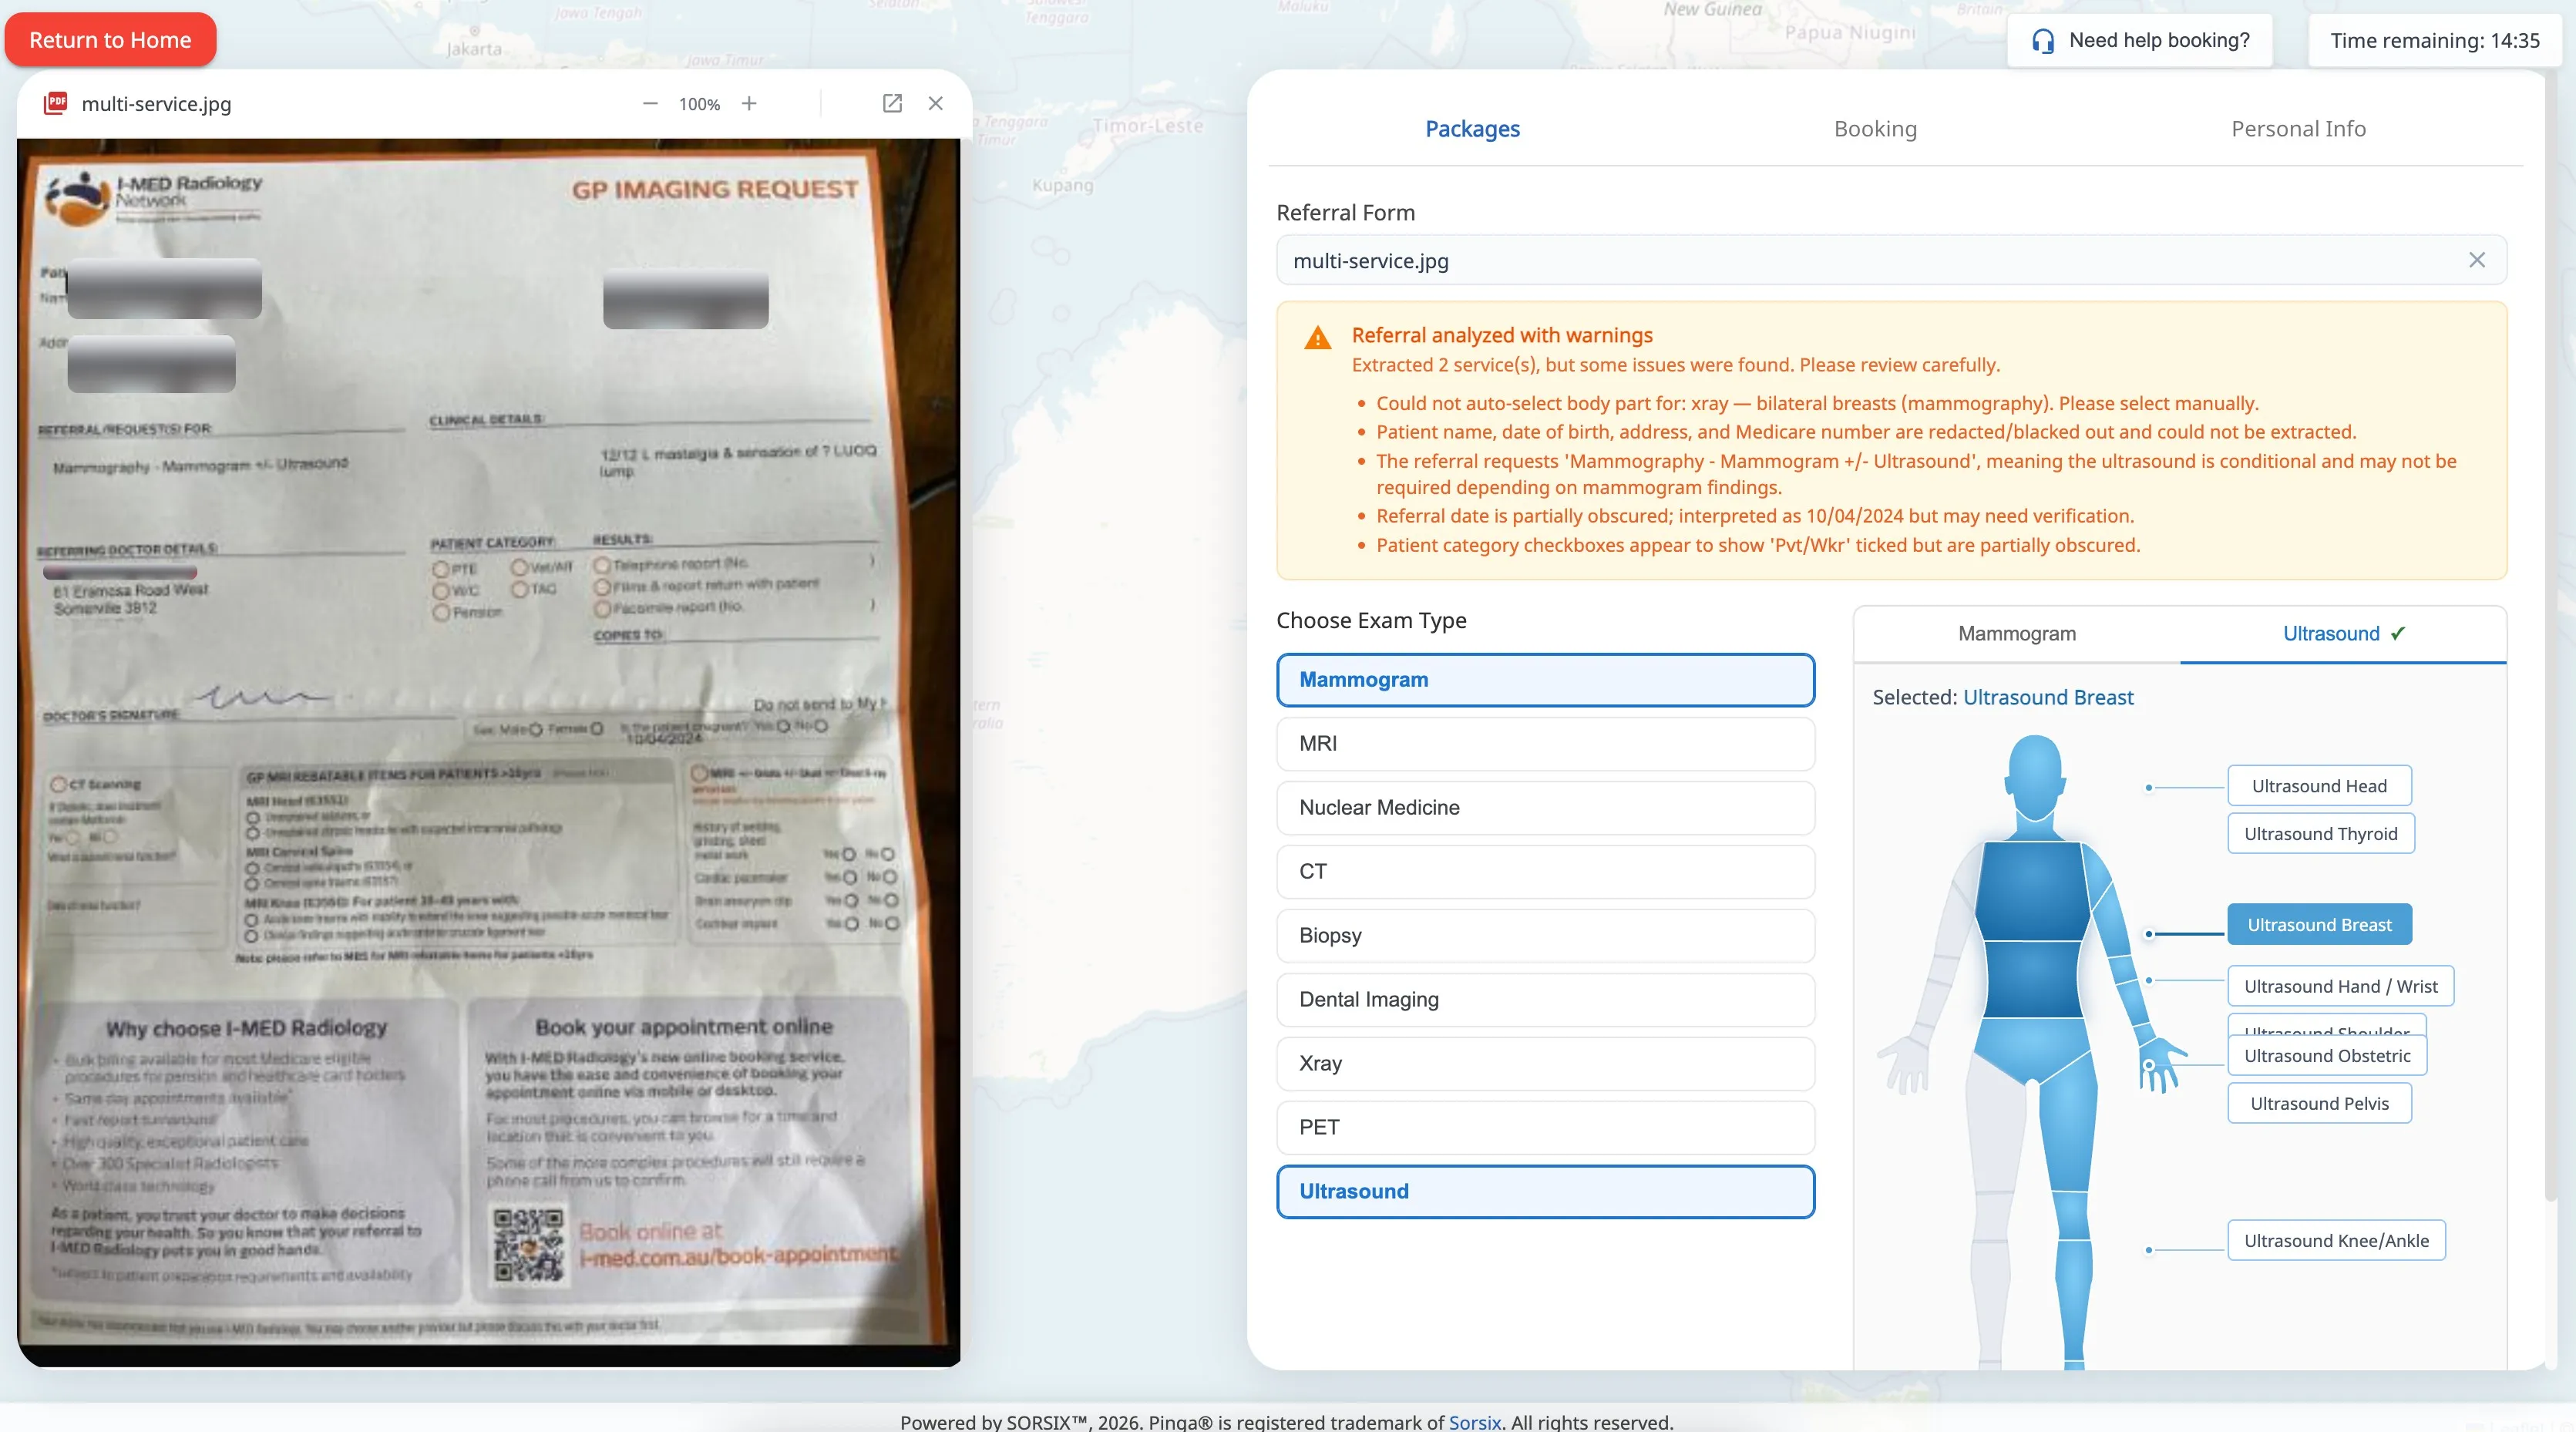Choose Ultrasound Hand / Wrist body part

click(2340, 987)
